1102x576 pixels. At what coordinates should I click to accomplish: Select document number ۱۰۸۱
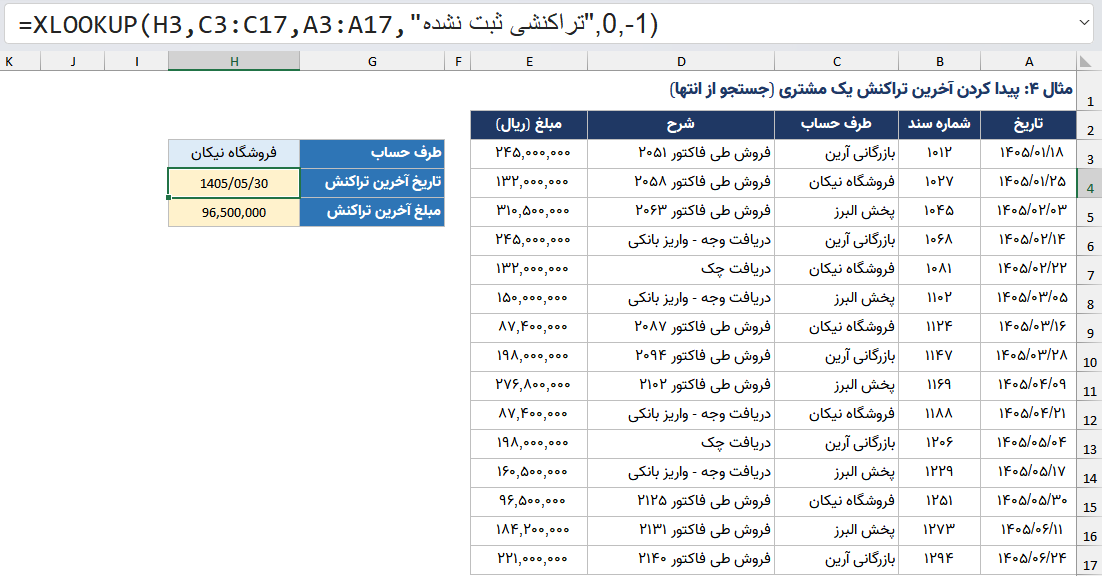click(x=940, y=270)
